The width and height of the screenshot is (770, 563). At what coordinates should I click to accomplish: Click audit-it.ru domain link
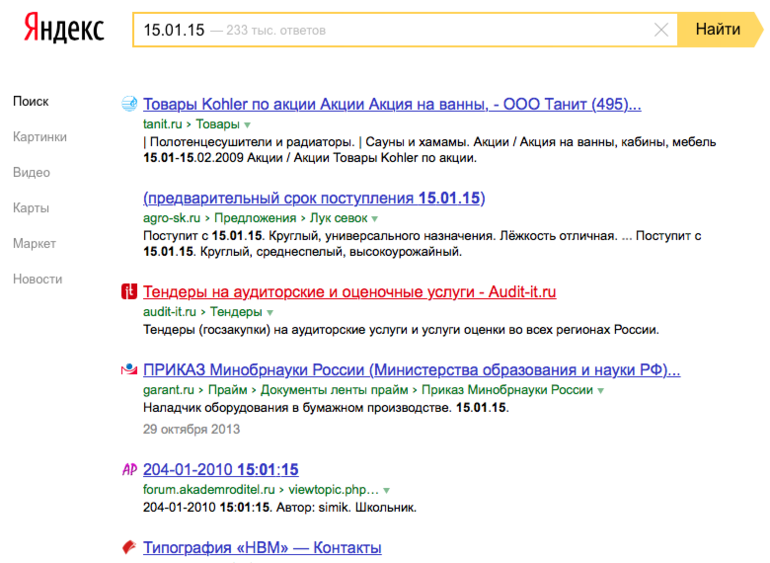[169, 311]
